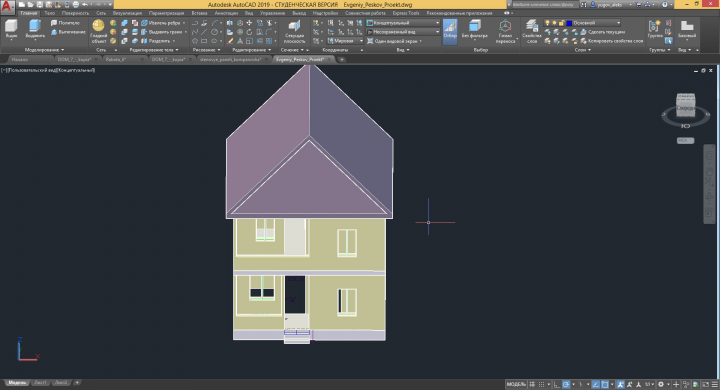Open the Unsaved View (Несохраненный вид) dropdown

click(x=403, y=32)
